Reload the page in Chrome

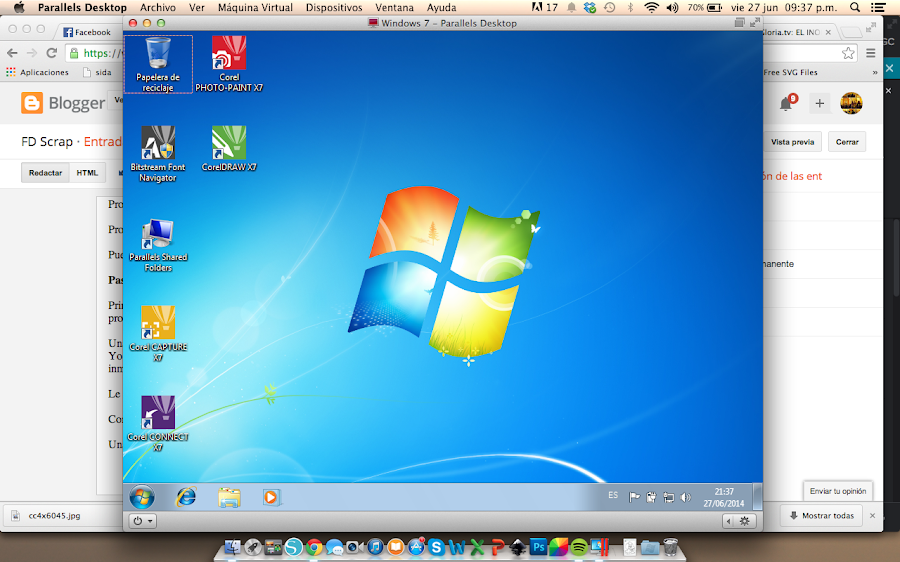pyautogui.click(x=52, y=53)
